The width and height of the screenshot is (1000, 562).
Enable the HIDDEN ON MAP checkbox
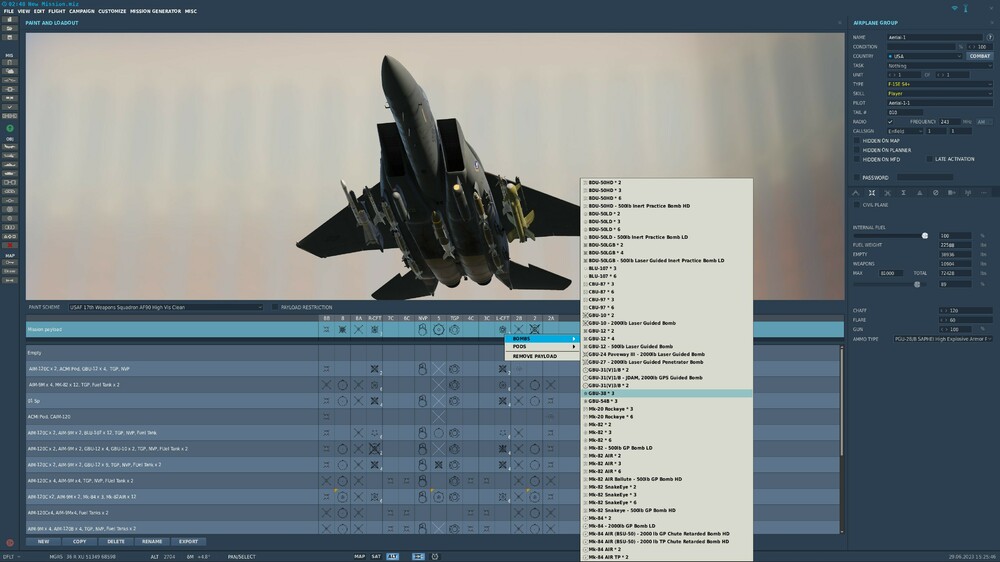click(857, 141)
